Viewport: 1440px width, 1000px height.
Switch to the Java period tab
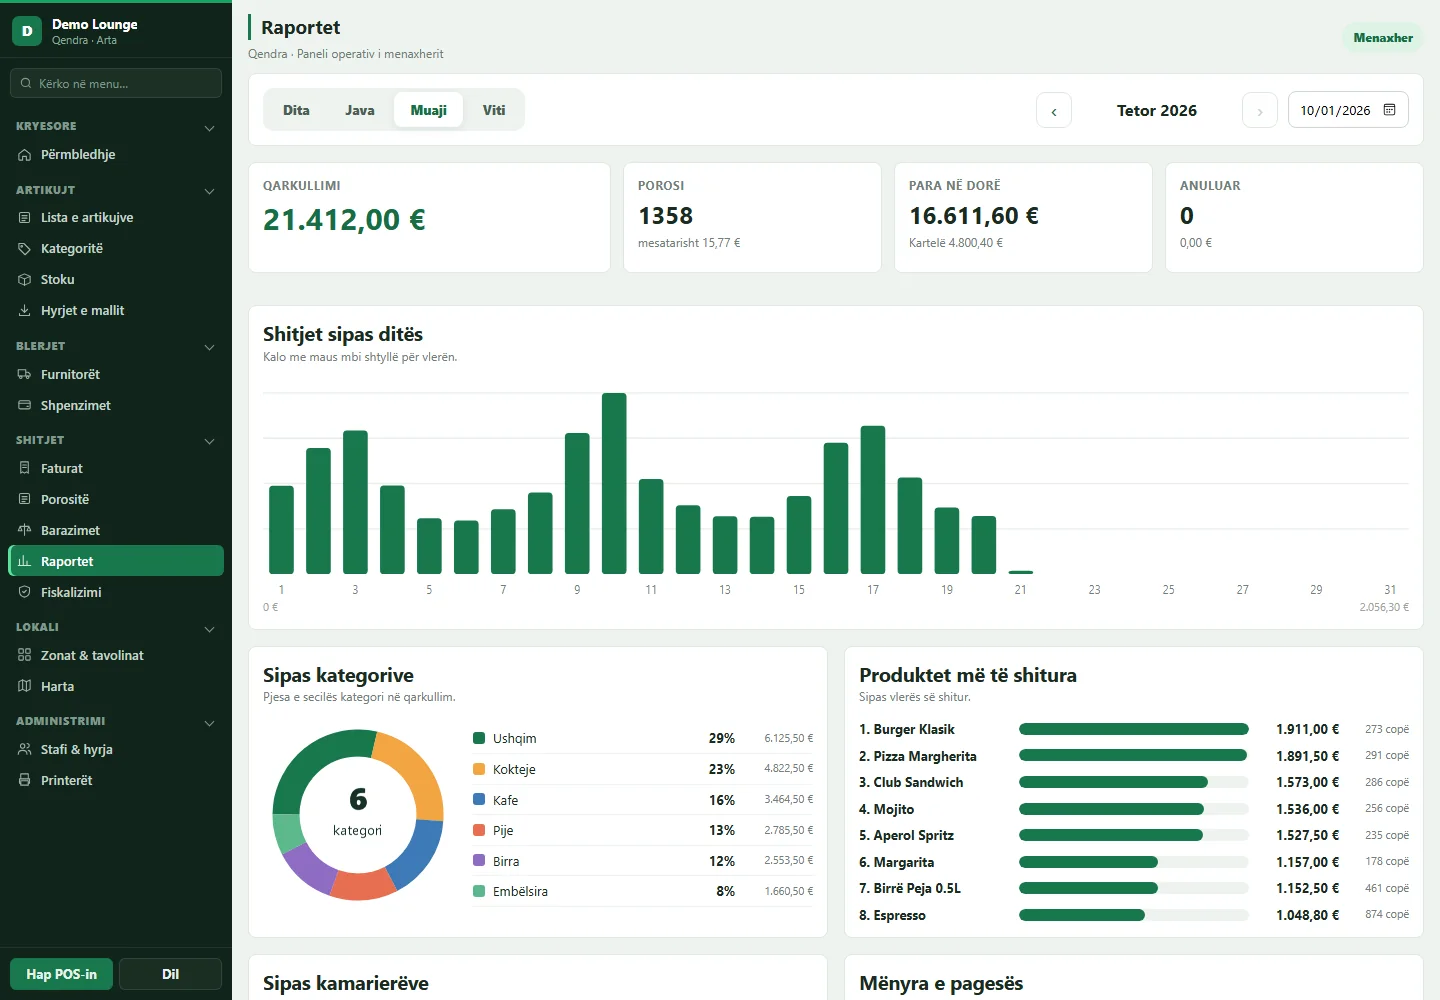360,110
